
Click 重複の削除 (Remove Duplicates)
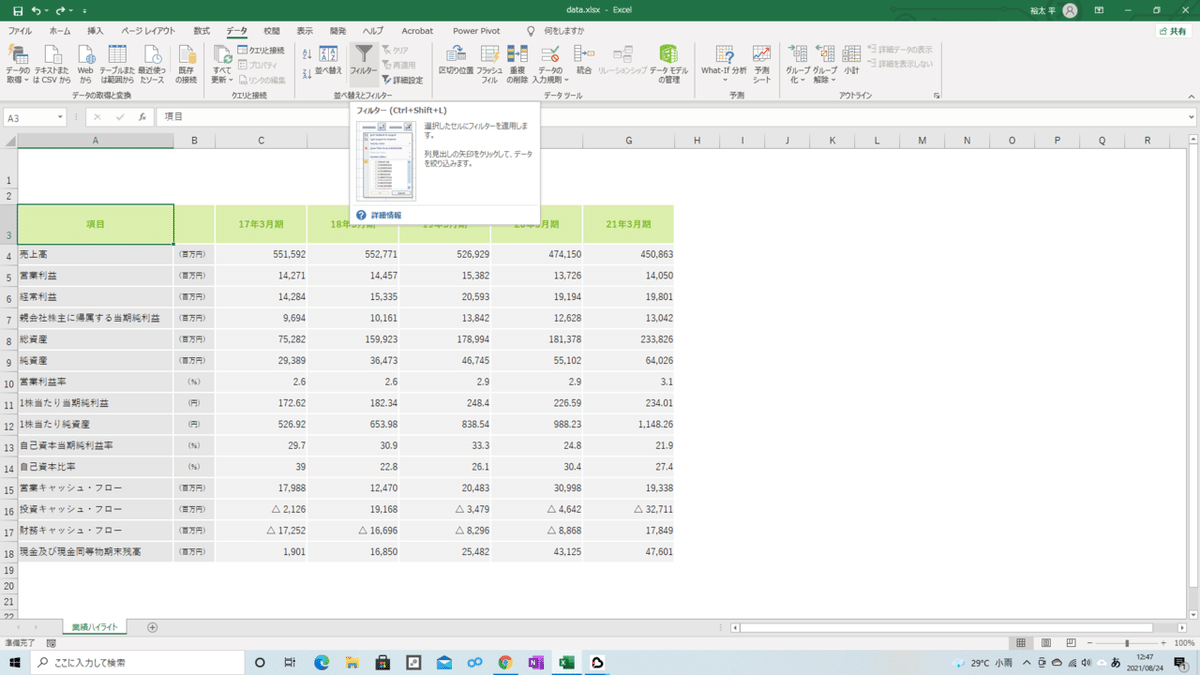(517, 64)
